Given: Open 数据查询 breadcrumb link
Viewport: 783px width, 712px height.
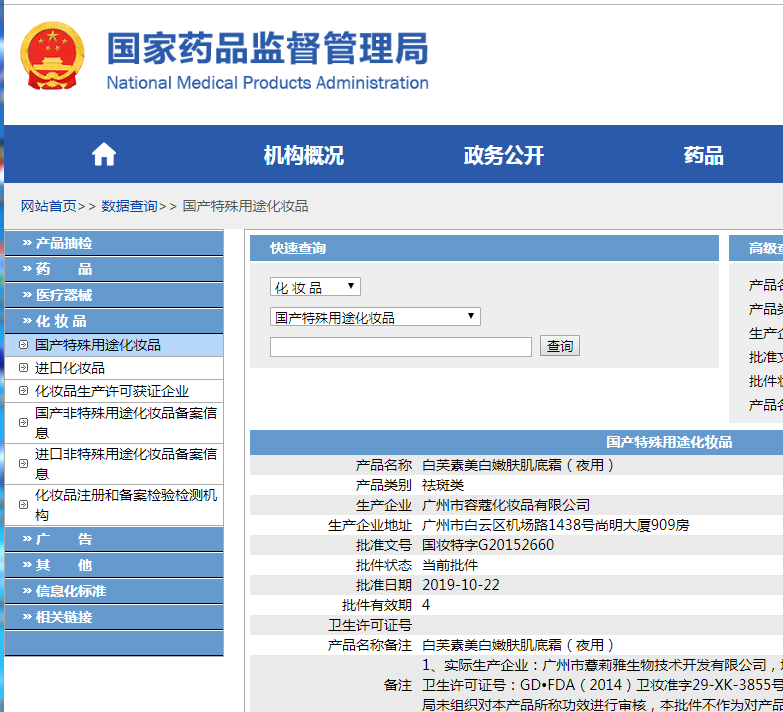Looking at the screenshot, I should pyautogui.click(x=129, y=206).
